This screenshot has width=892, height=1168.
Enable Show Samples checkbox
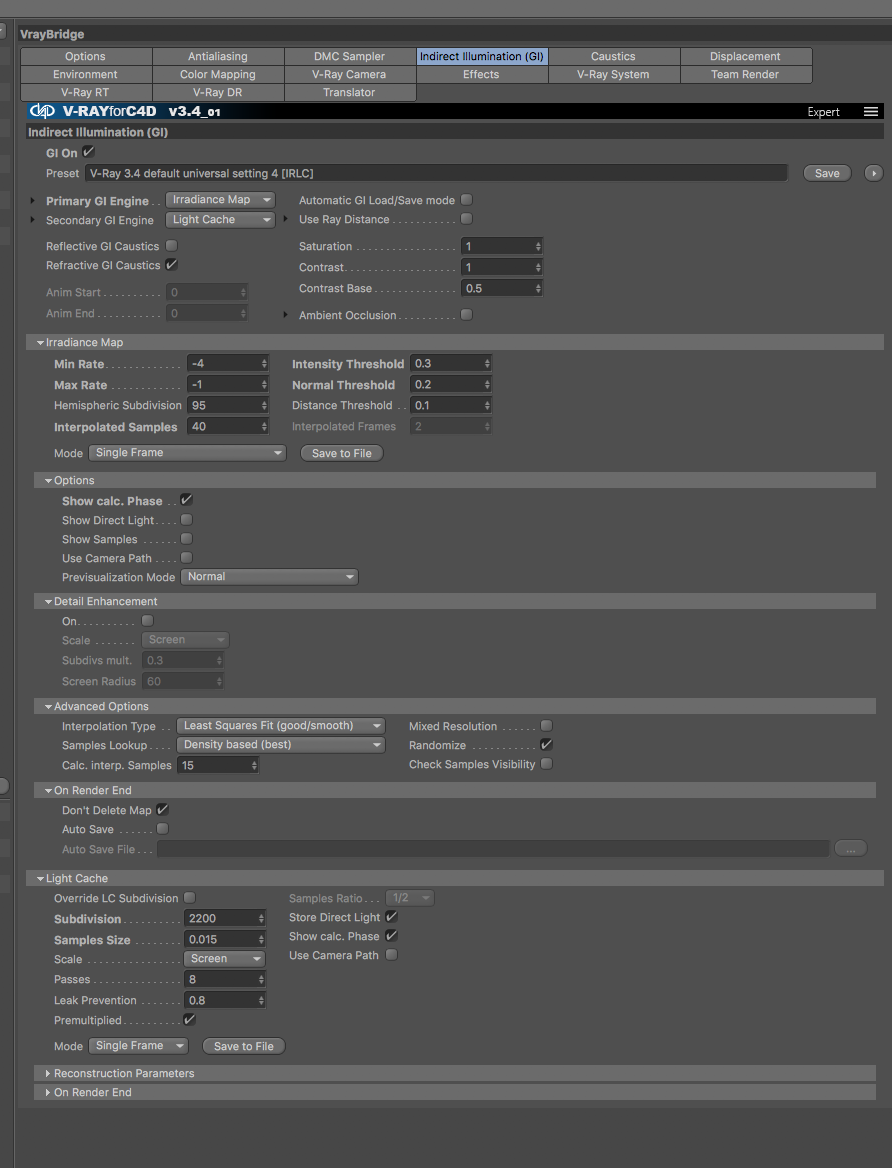[186, 539]
